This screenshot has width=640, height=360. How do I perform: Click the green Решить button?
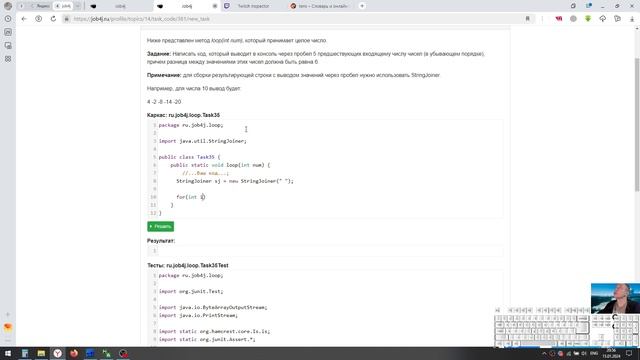click(160, 227)
